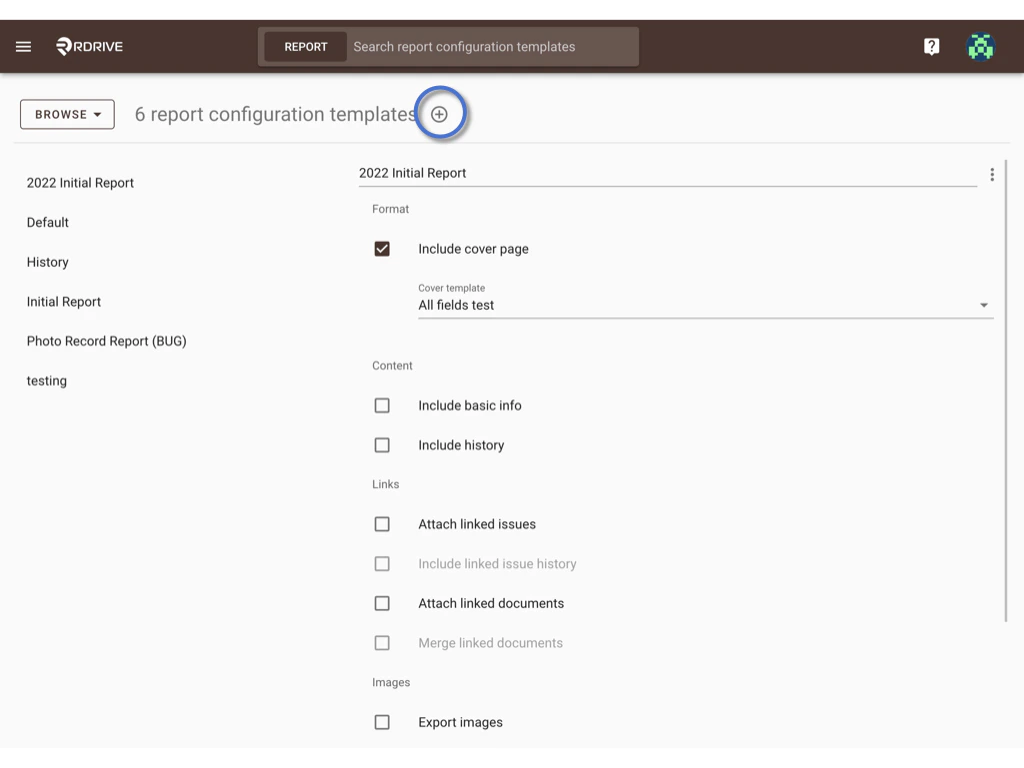Enable the Include basic info checkbox
The width and height of the screenshot is (1024, 768).
point(382,405)
